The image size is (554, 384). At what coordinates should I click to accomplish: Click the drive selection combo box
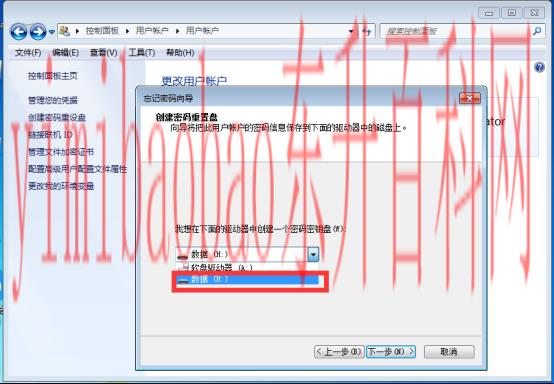coord(247,254)
